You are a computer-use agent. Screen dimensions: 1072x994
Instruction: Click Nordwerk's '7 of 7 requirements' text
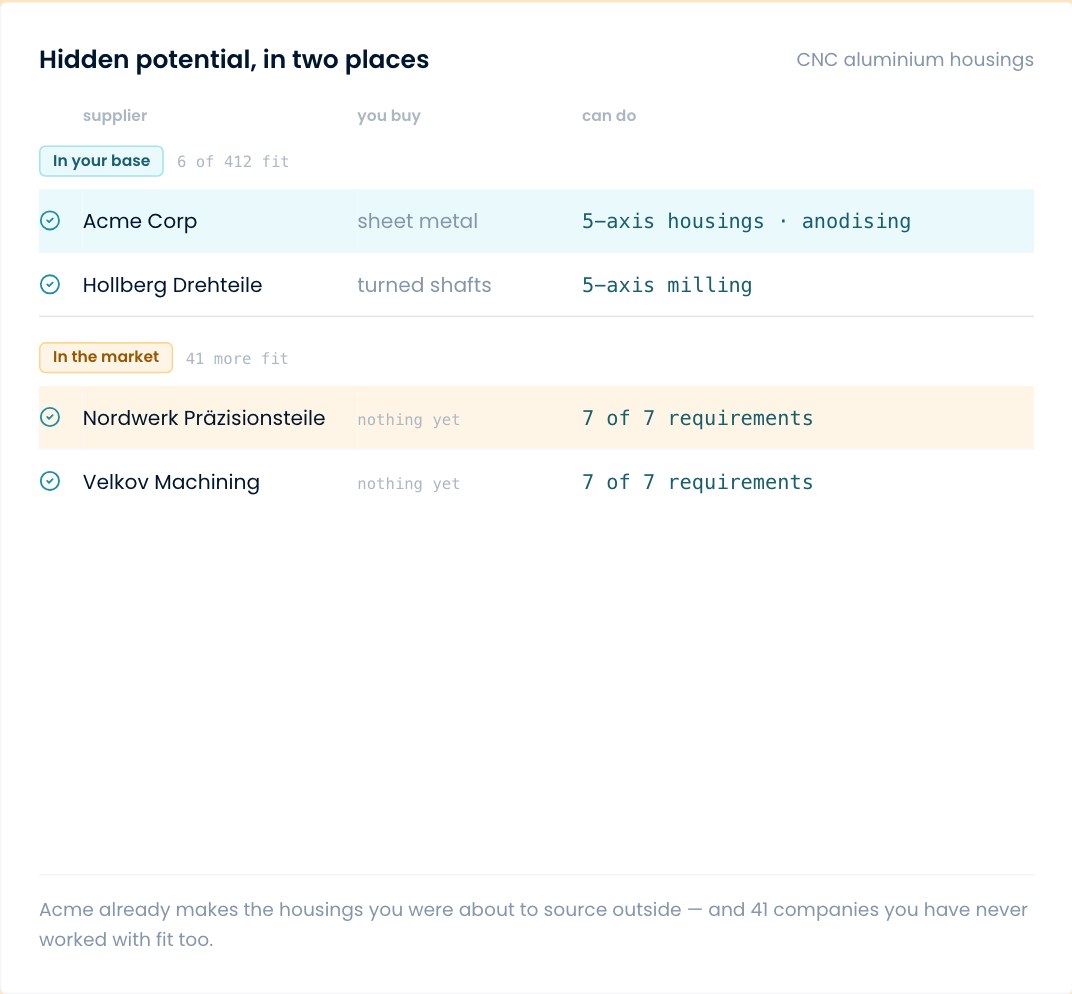tap(698, 418)
